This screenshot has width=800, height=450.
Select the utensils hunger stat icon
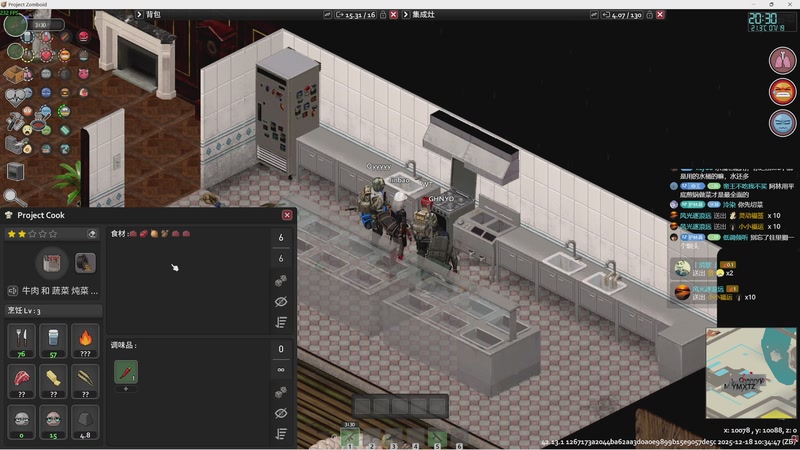click(21, 340)
